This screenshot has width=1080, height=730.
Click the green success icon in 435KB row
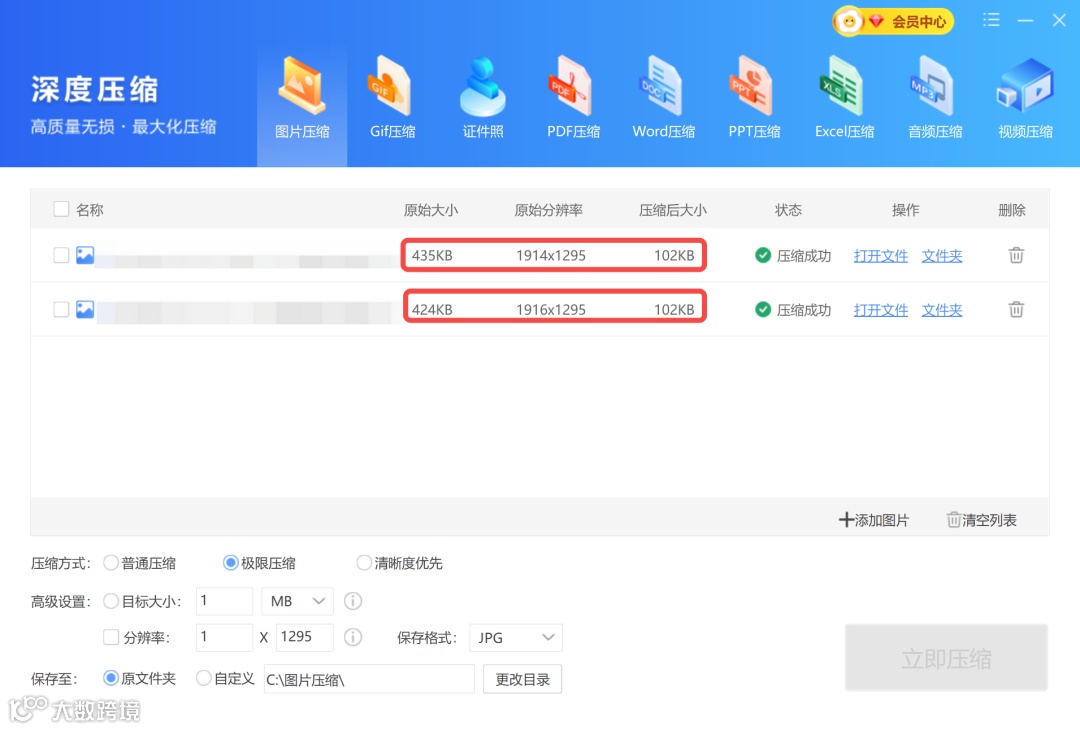point(762,256)
